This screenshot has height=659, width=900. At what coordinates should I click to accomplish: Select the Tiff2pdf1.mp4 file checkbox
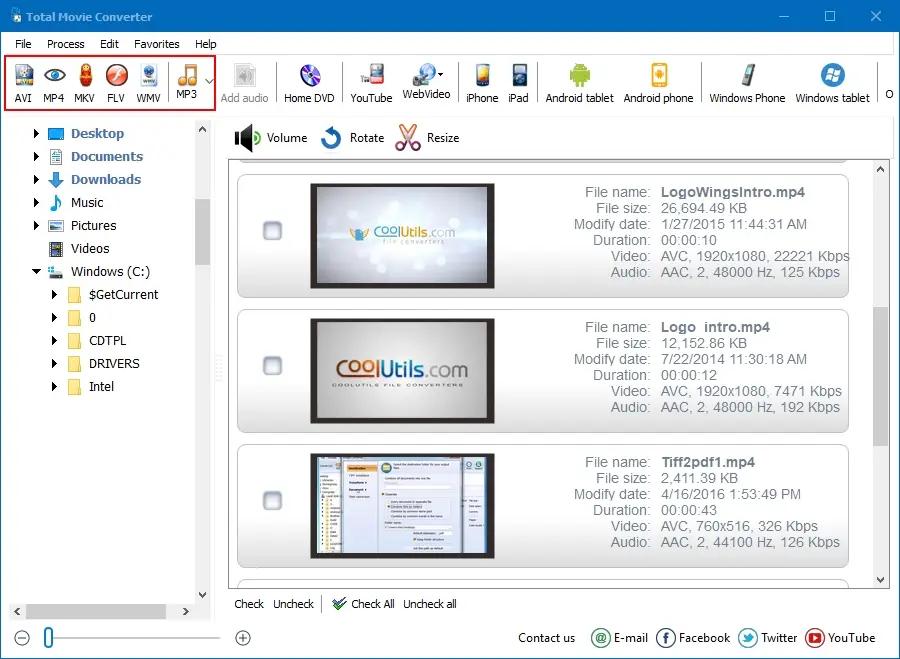point(272,500)
